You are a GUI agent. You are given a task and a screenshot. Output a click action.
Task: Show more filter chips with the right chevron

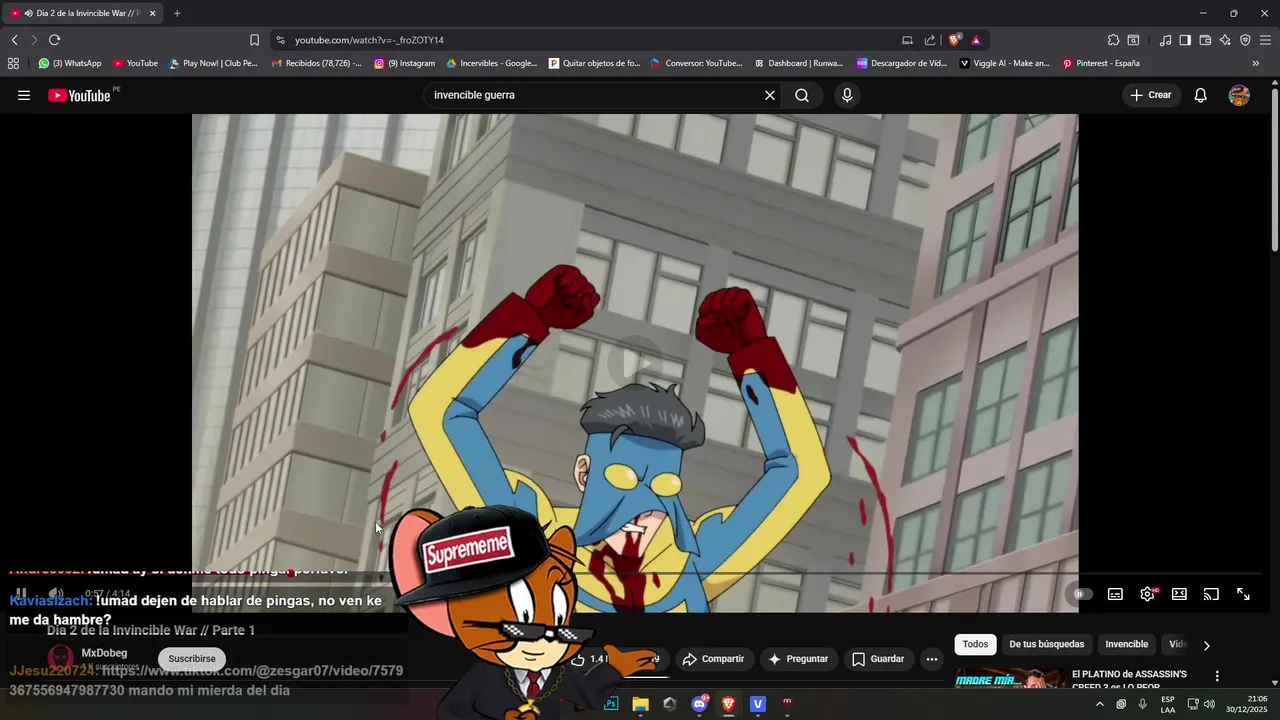(1206, 645)
